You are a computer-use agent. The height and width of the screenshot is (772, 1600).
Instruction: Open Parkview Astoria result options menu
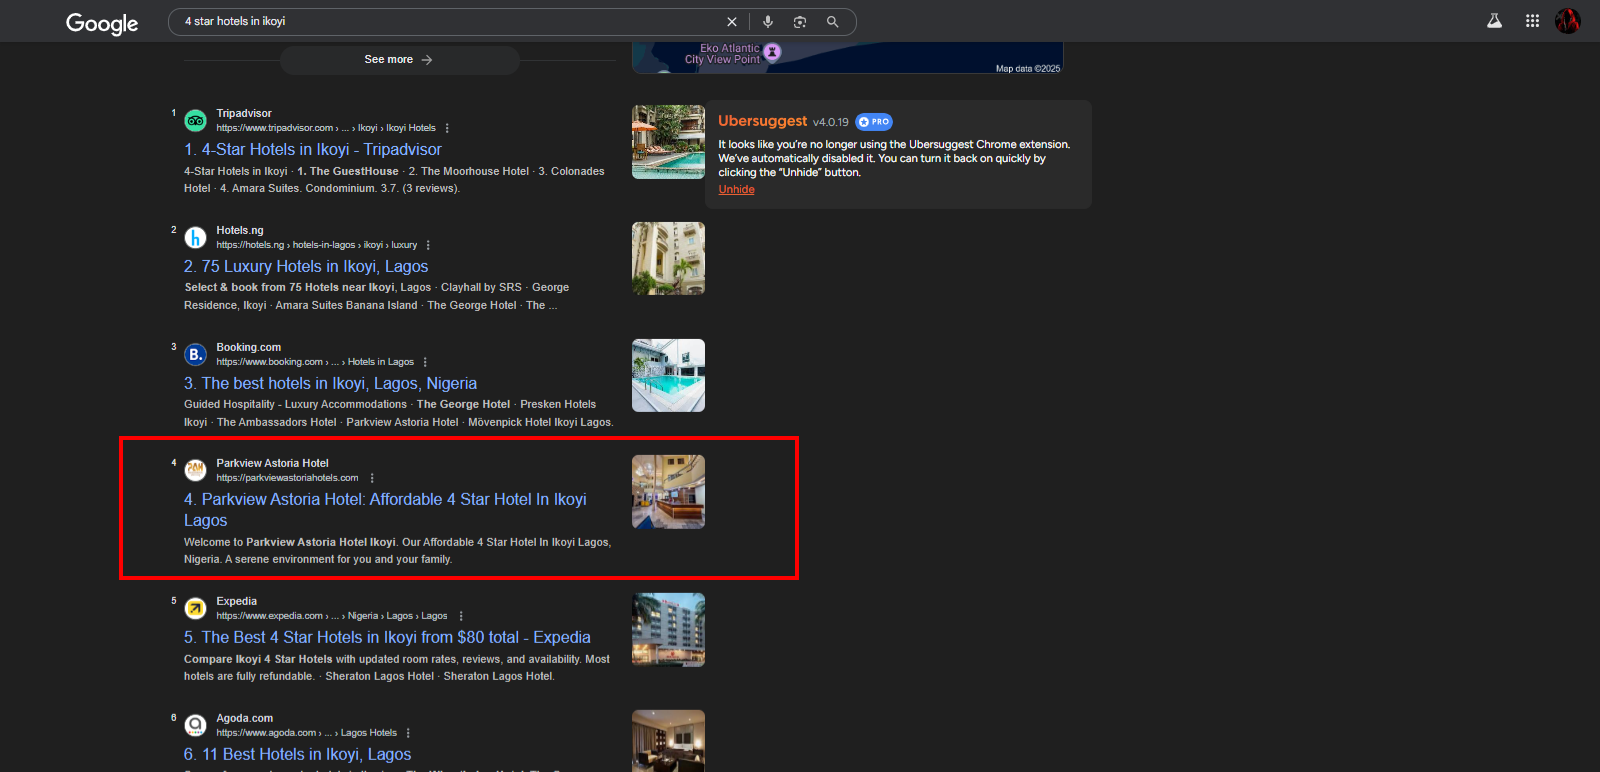coord(372,478)
